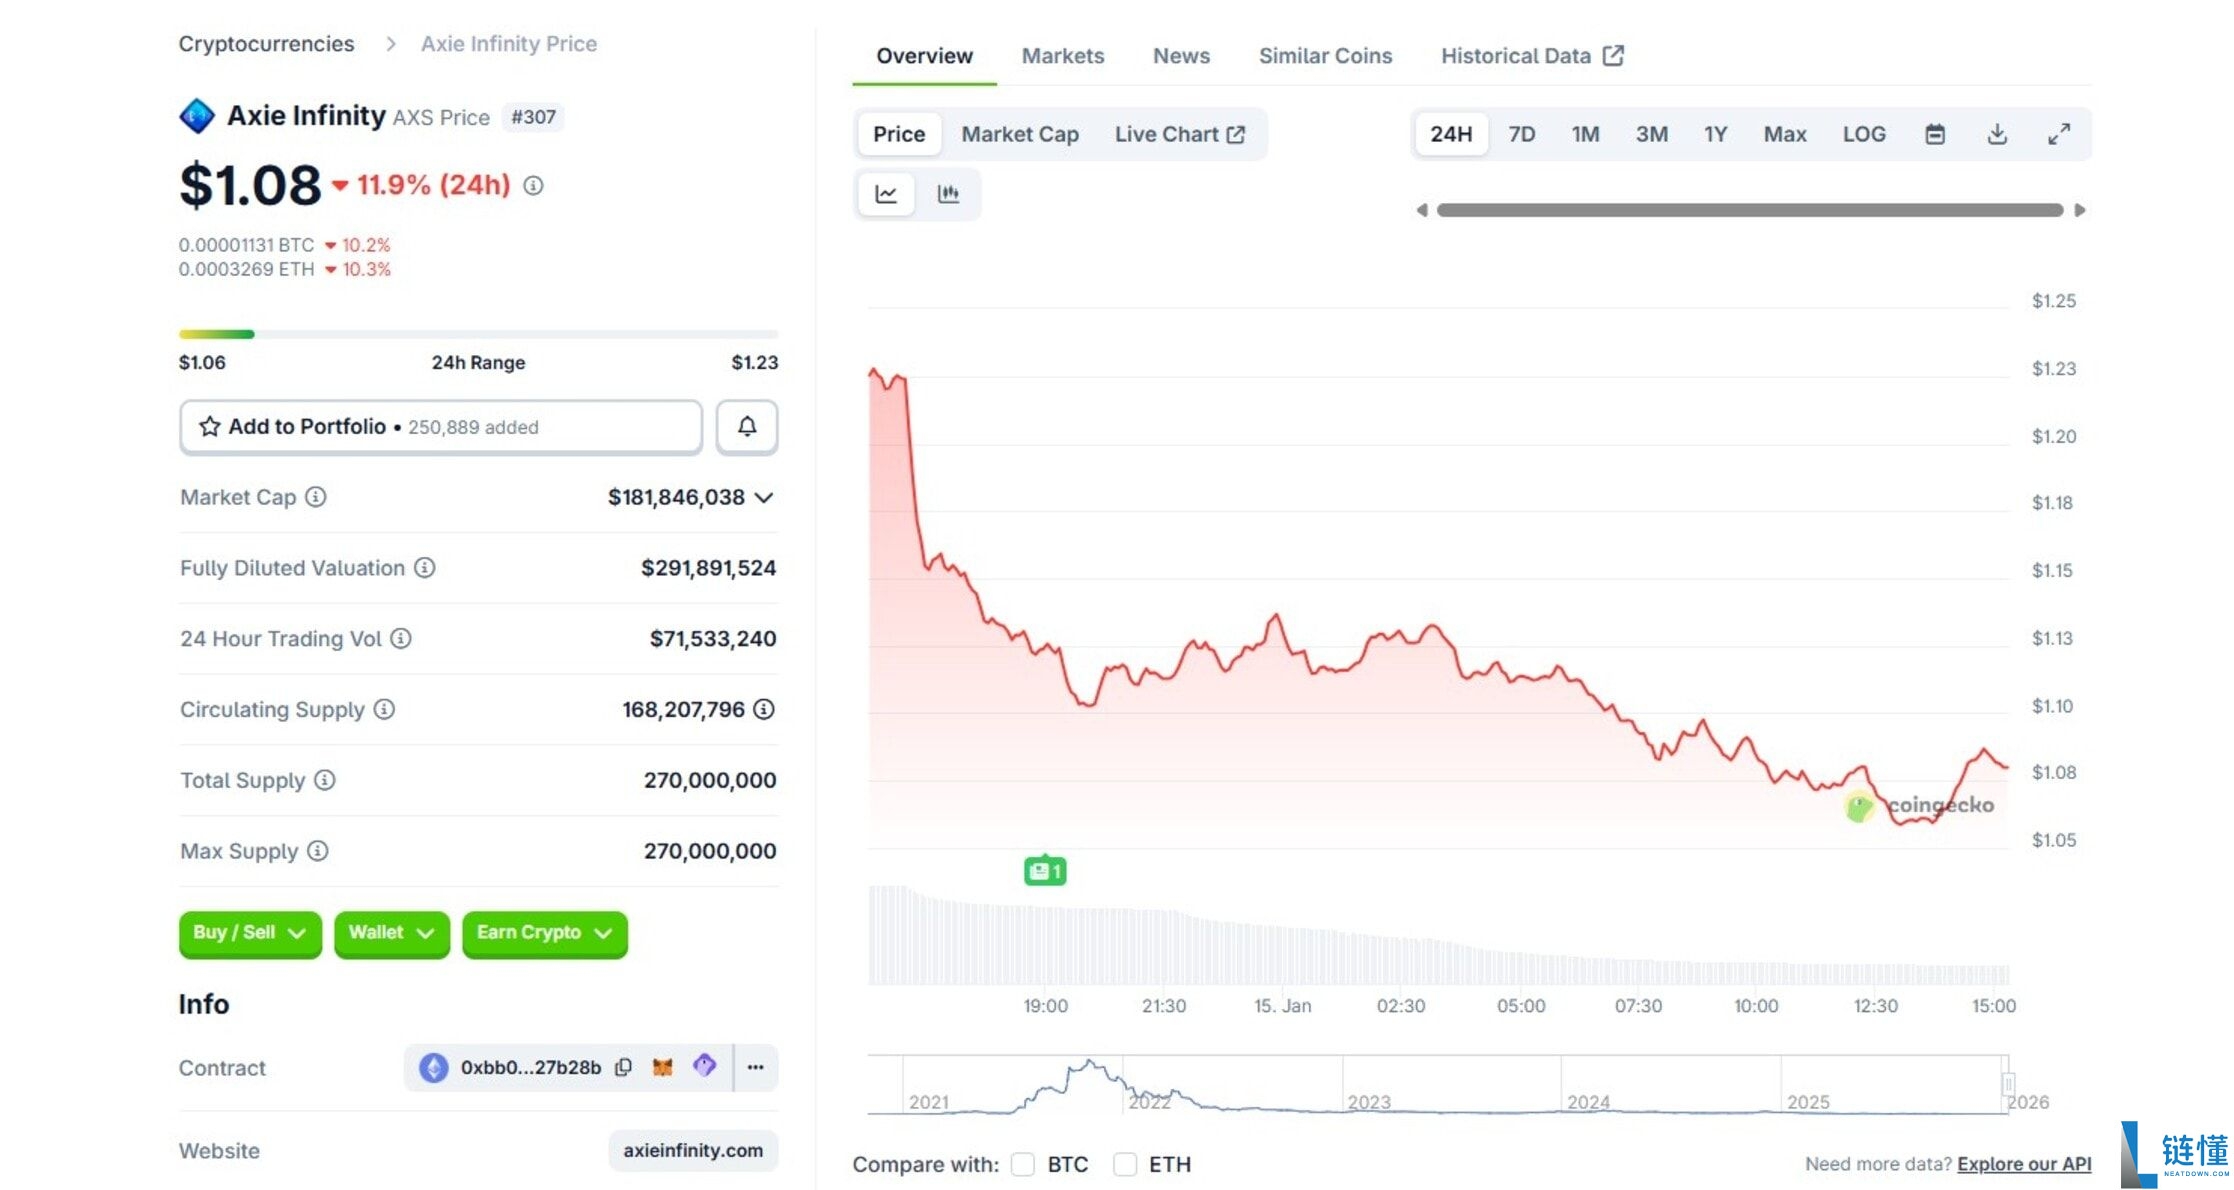This screenshot has width=2234, height=1190.
Task: Switch to the Markets tab
Action: pyautogui.click(x=1062, y=56)
